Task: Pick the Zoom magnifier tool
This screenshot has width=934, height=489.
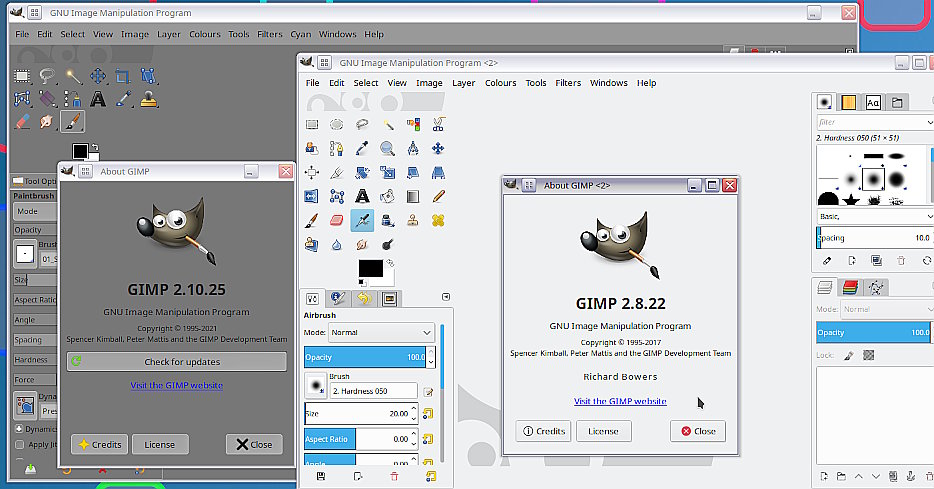Action: point(387,148)
